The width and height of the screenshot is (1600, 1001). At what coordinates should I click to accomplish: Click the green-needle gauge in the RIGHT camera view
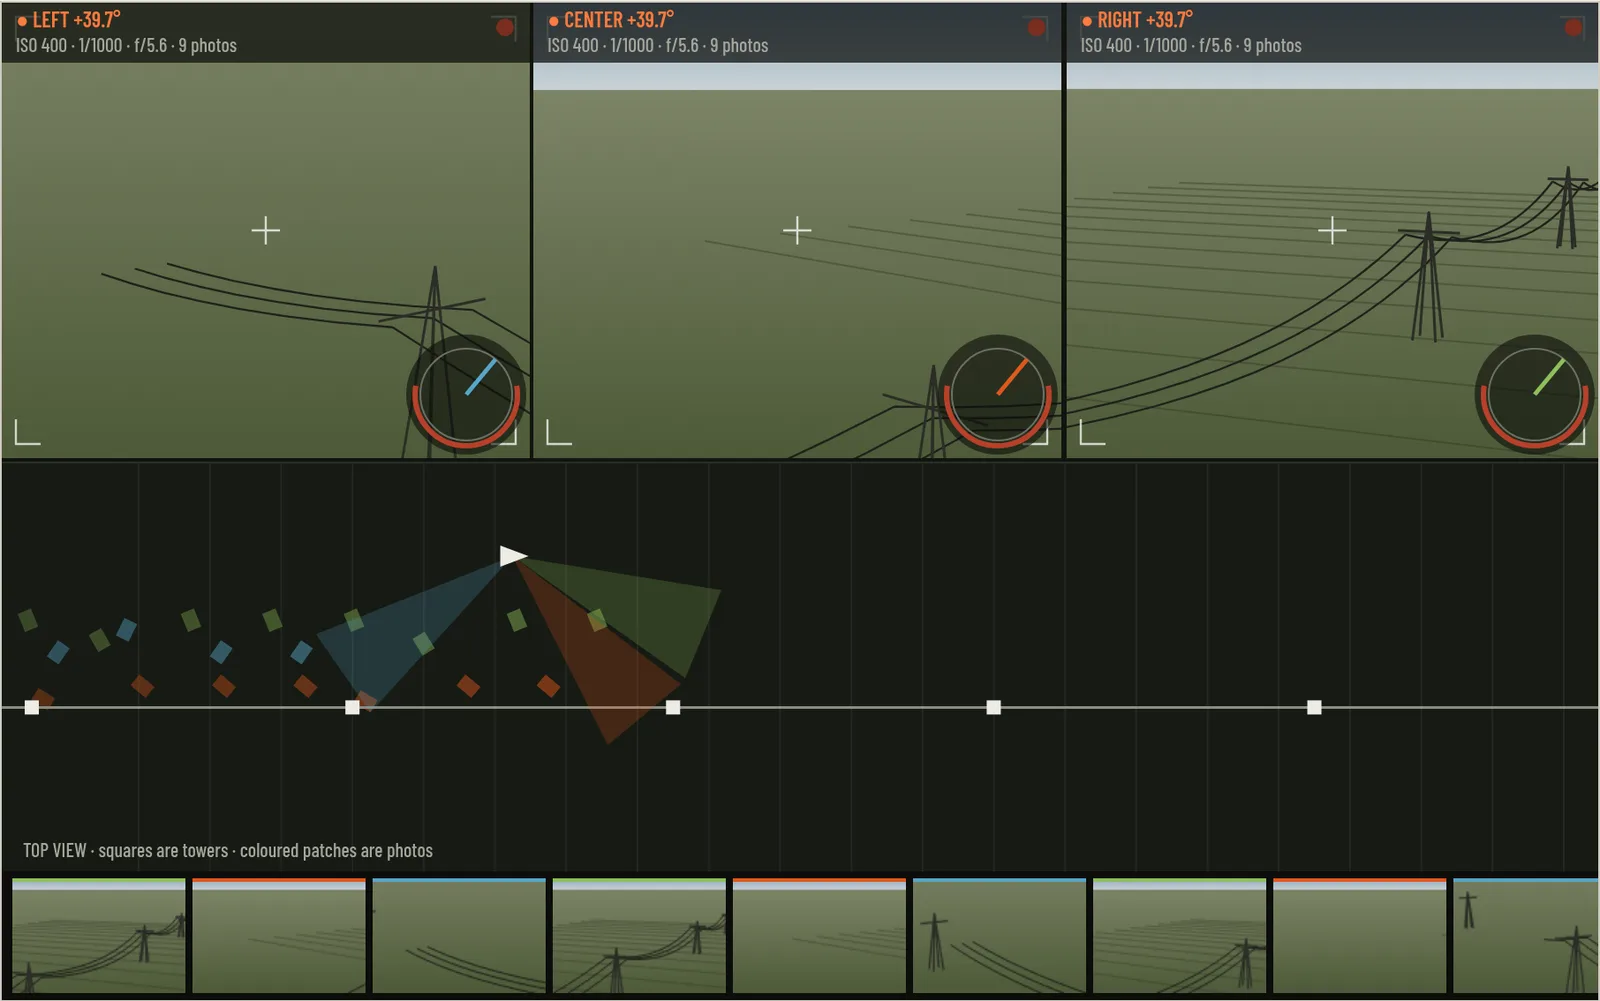1534,395
